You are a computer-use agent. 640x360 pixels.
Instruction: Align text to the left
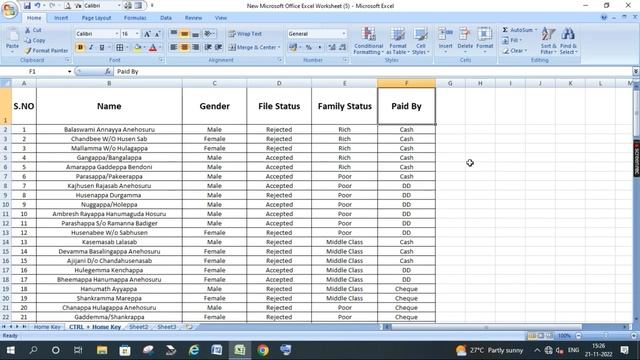click(x=173, y=48)
